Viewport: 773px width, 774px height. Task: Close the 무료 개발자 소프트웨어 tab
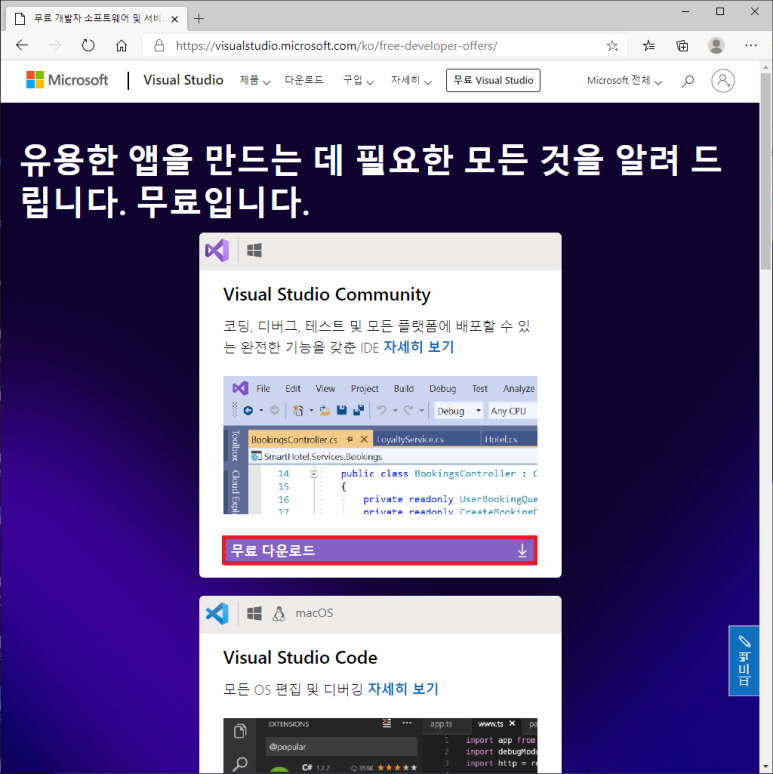(x=174, y=19)
